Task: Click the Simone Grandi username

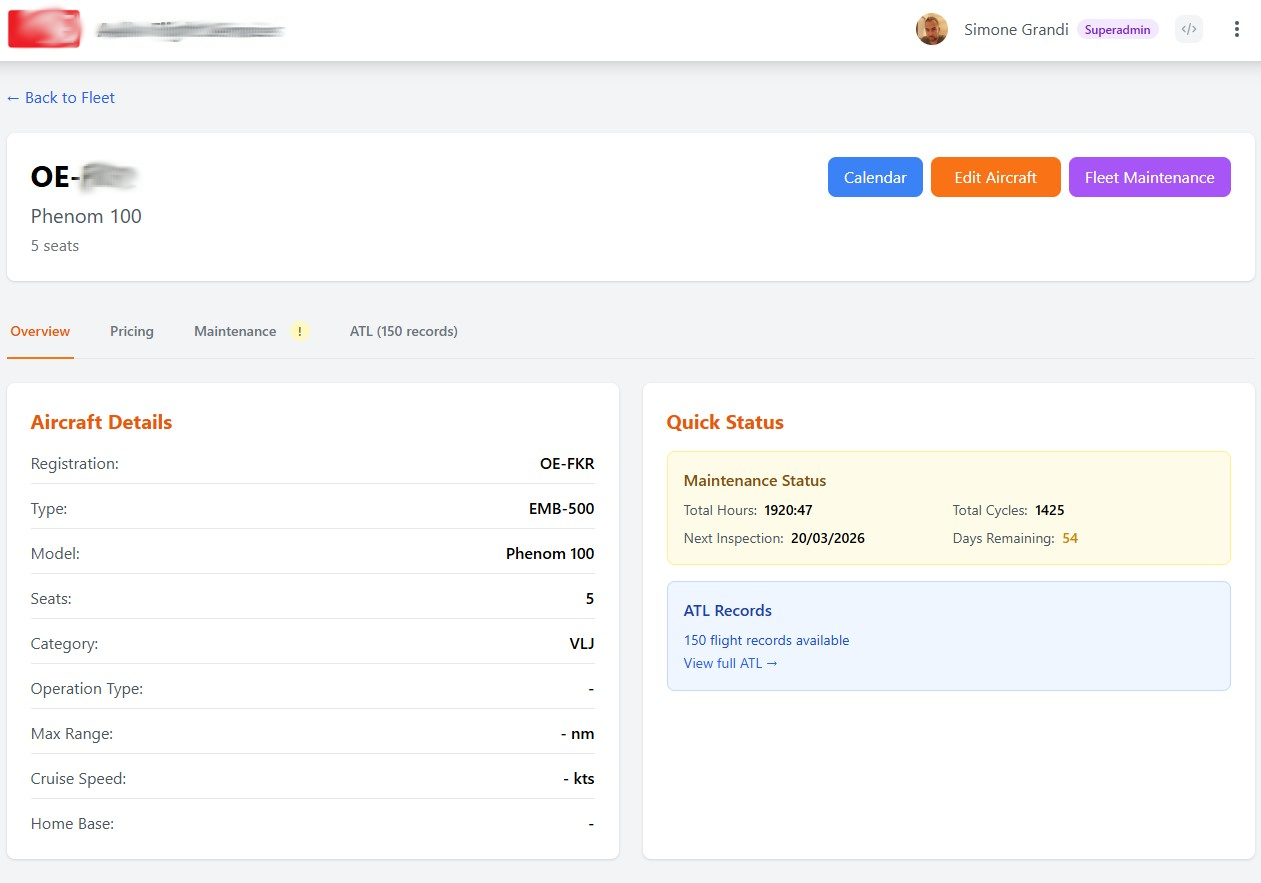Action: 1016,30
